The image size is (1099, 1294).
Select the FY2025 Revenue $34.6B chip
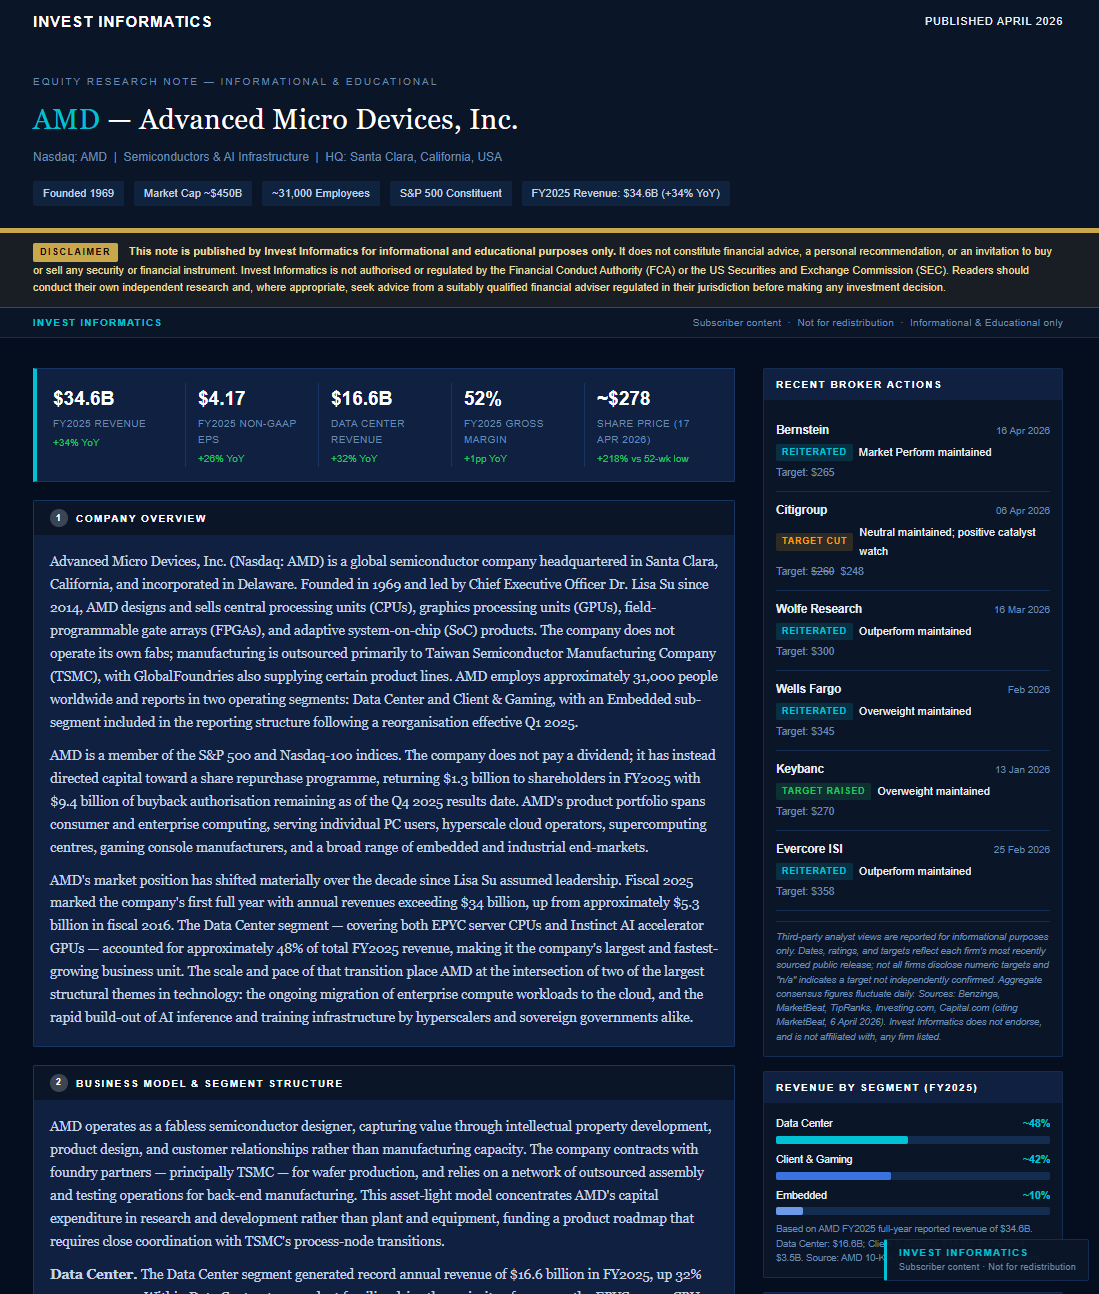point(626,193)
